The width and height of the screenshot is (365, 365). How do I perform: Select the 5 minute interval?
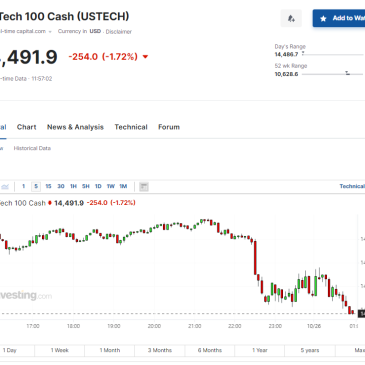(36, 186)
